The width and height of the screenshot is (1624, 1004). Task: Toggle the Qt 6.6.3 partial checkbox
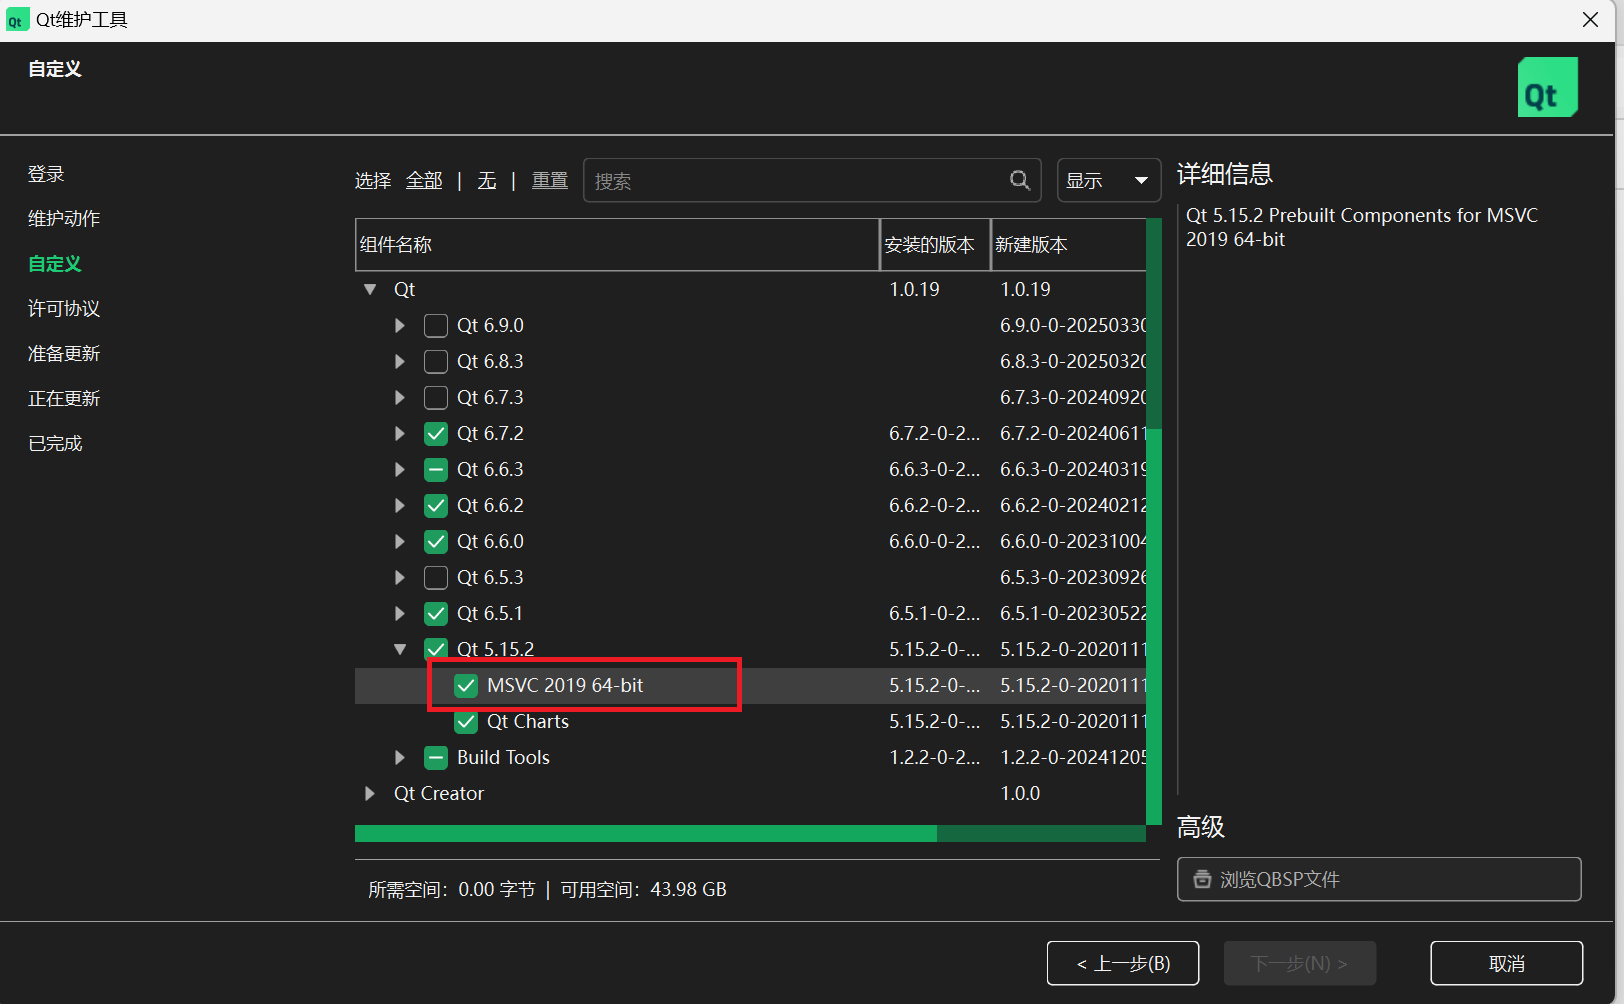pyautogui.click(x=436, y=470)
